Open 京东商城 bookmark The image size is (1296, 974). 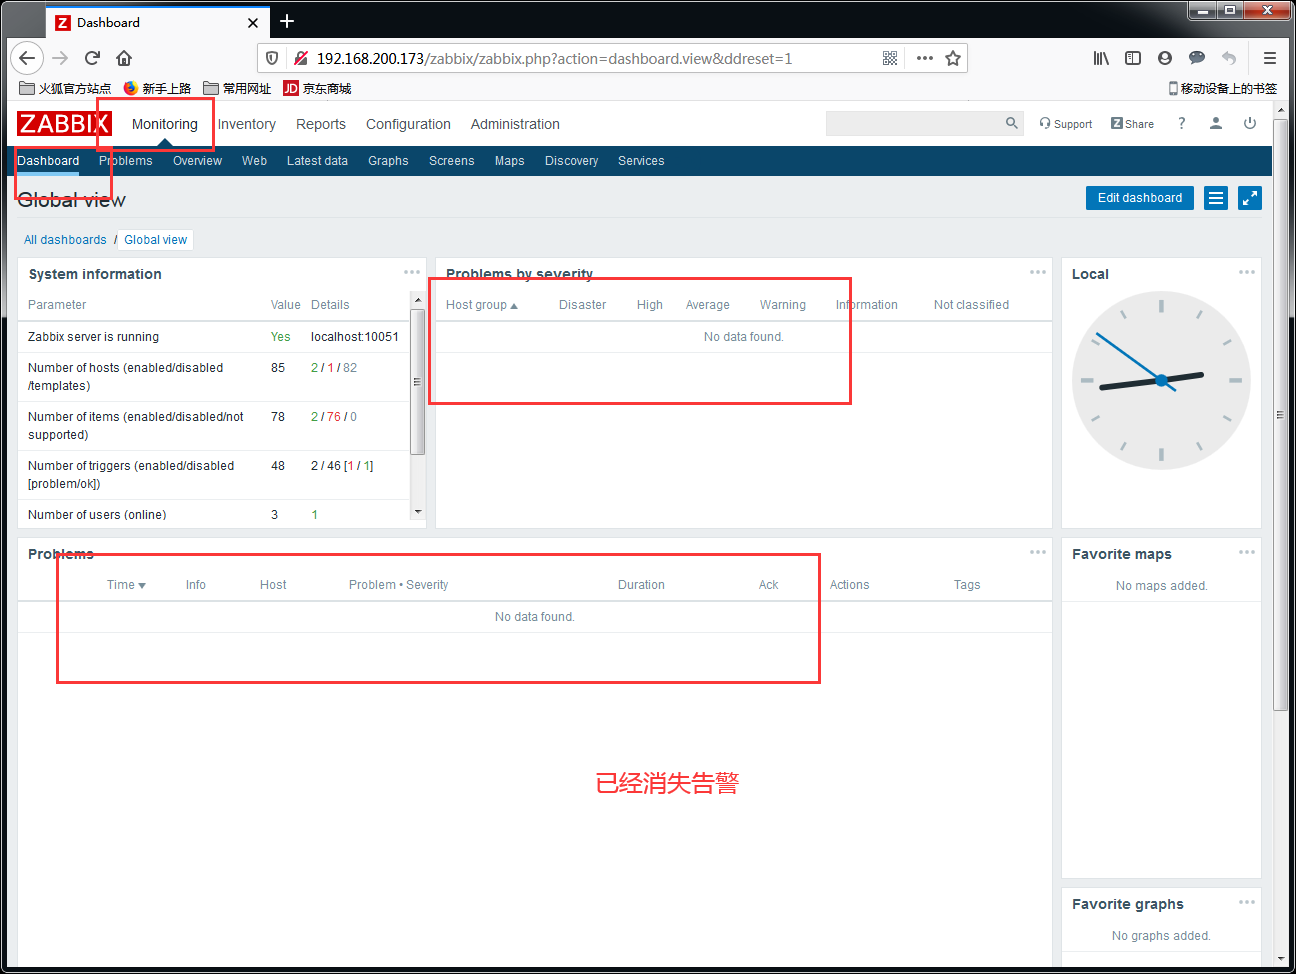[317, 88]
